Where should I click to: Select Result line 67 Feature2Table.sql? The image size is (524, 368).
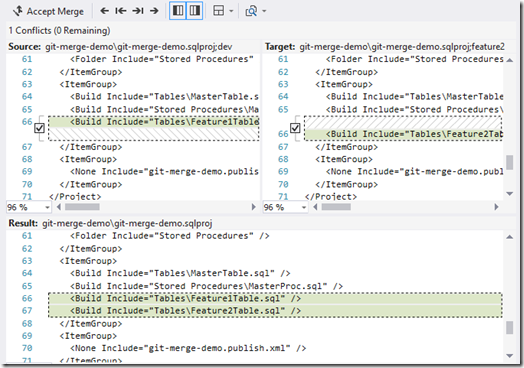[x=185, y=311]
